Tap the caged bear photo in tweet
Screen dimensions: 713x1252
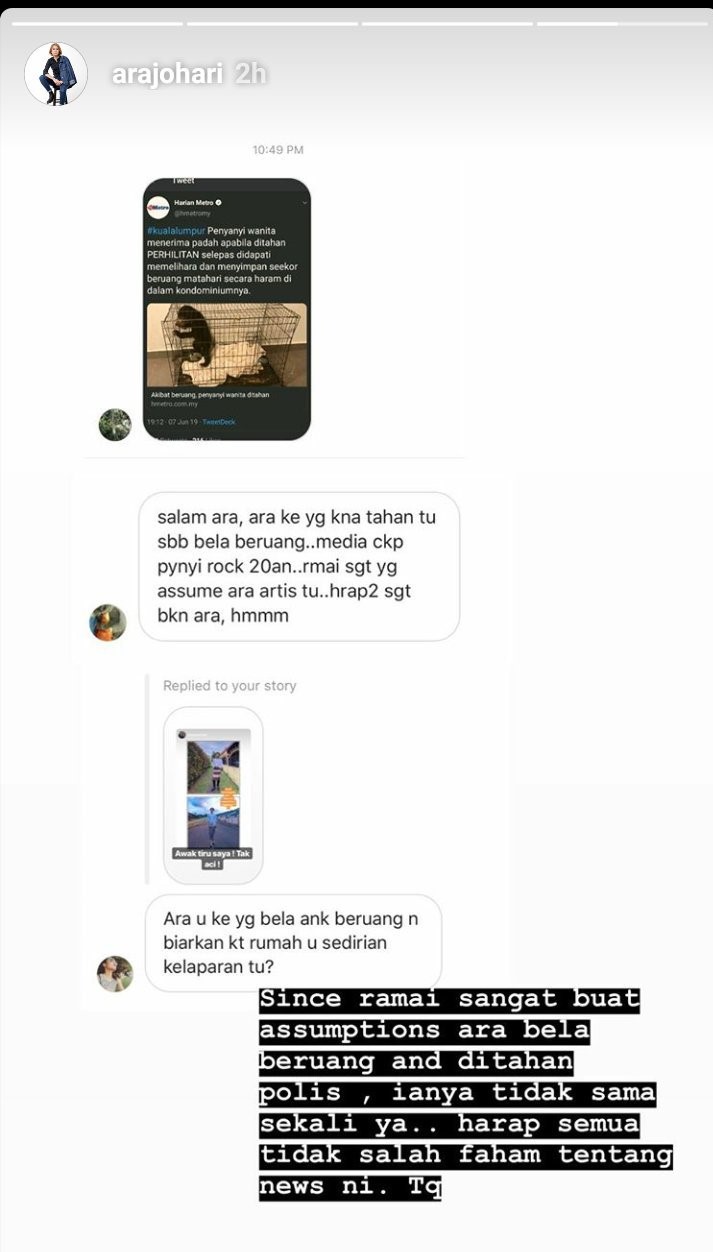[x=227, y=345]
